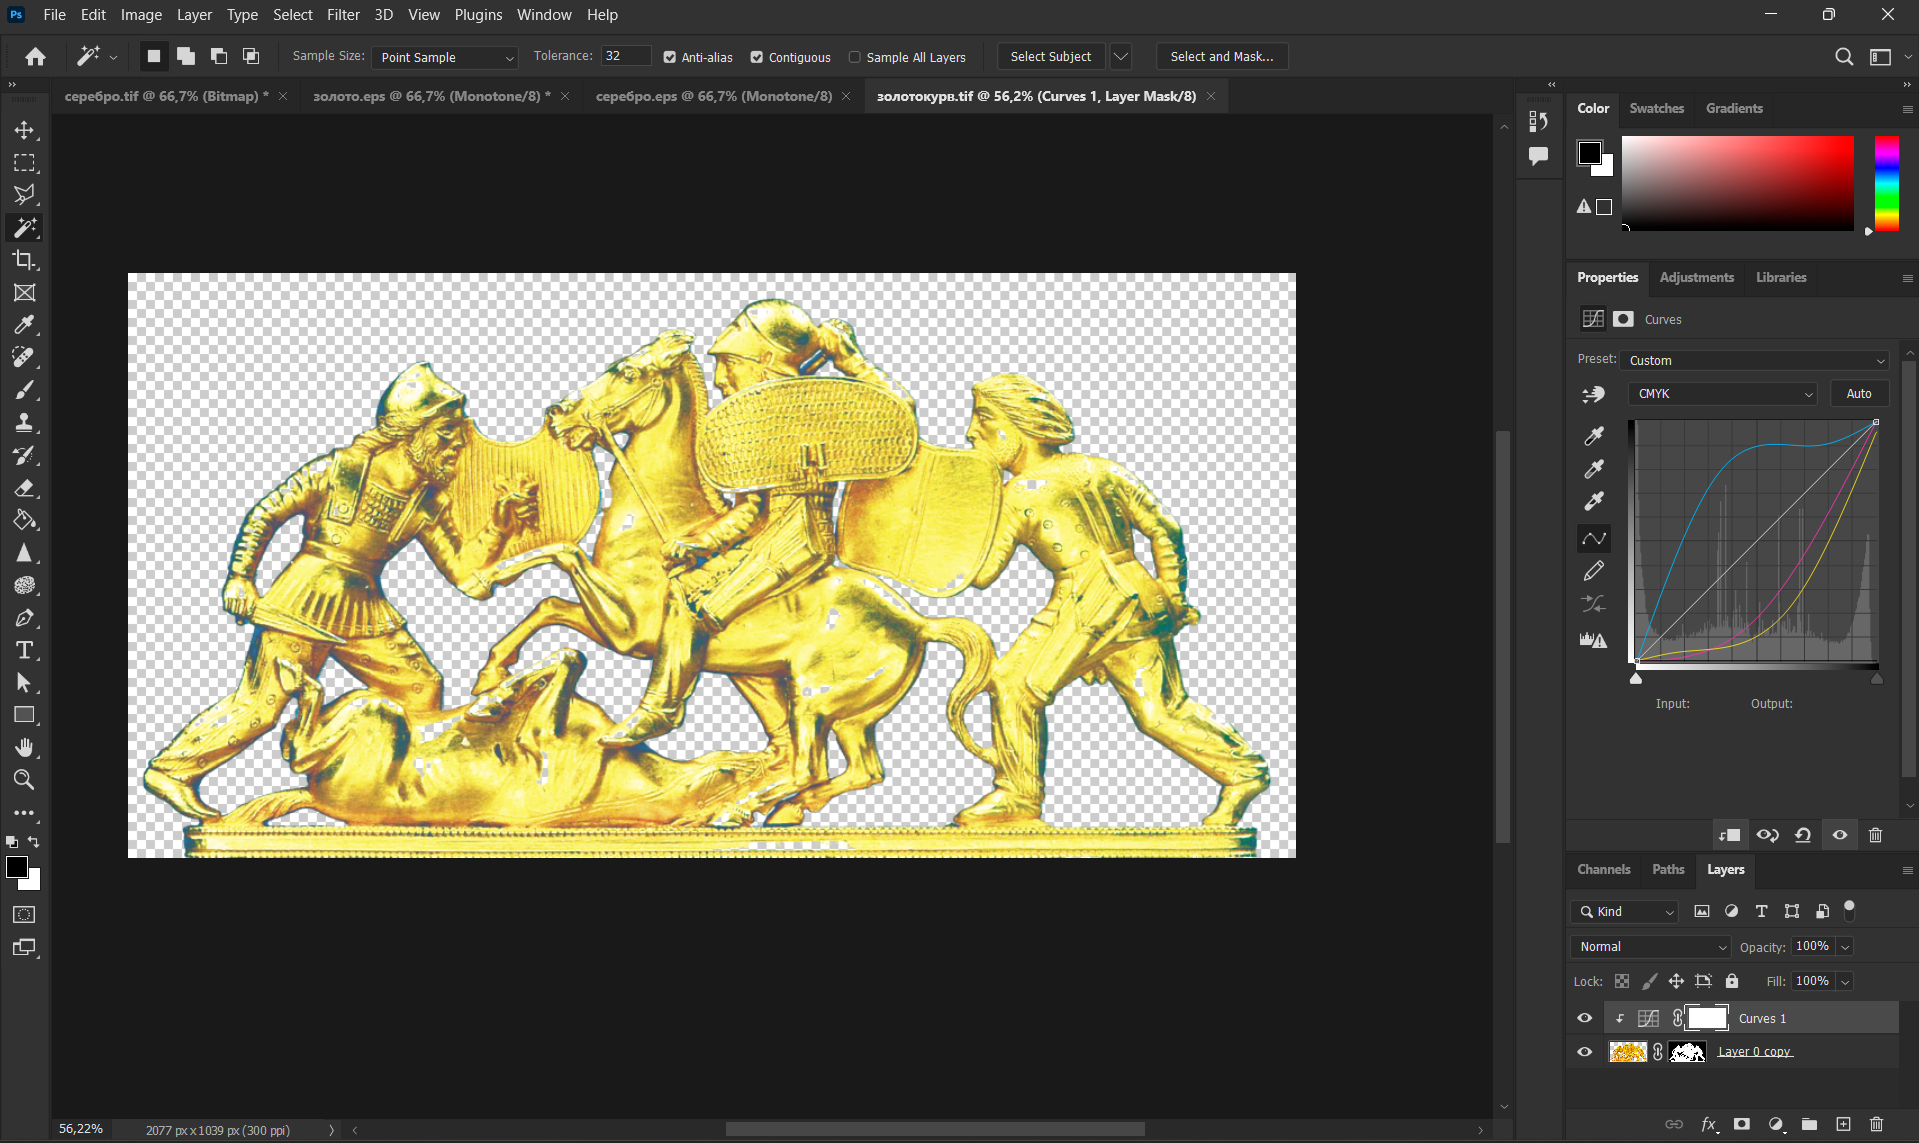
Task: Toggle clip adjustment to layer below
Action: pyautogui.click(x=1730, y=835)
